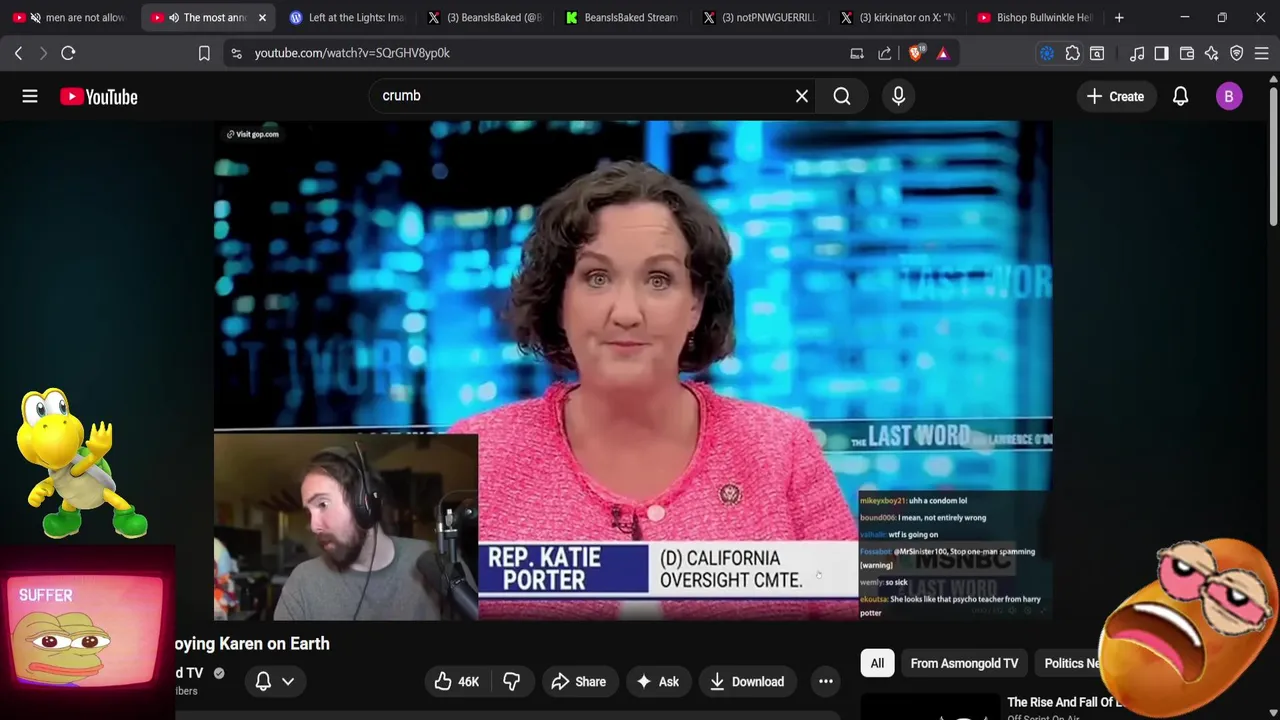Open notification preference dropdown beside bell
1280x720 pixels.
coord(288,682)
